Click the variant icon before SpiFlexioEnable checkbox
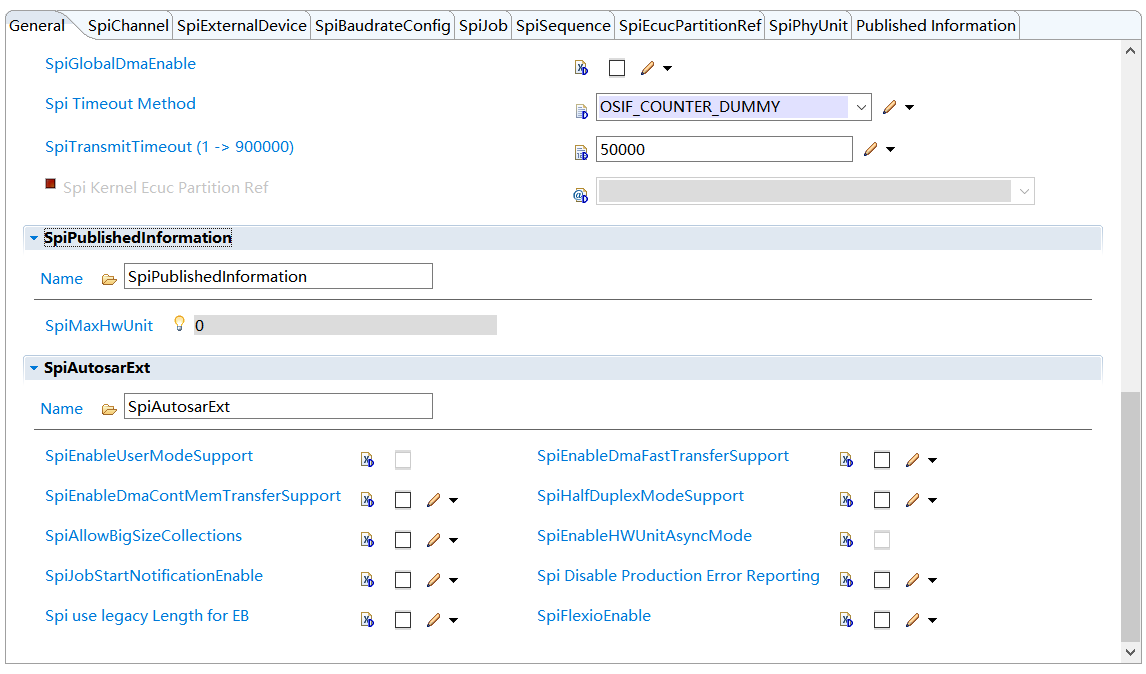1146x674 pixels. click(x=846, y=620)
